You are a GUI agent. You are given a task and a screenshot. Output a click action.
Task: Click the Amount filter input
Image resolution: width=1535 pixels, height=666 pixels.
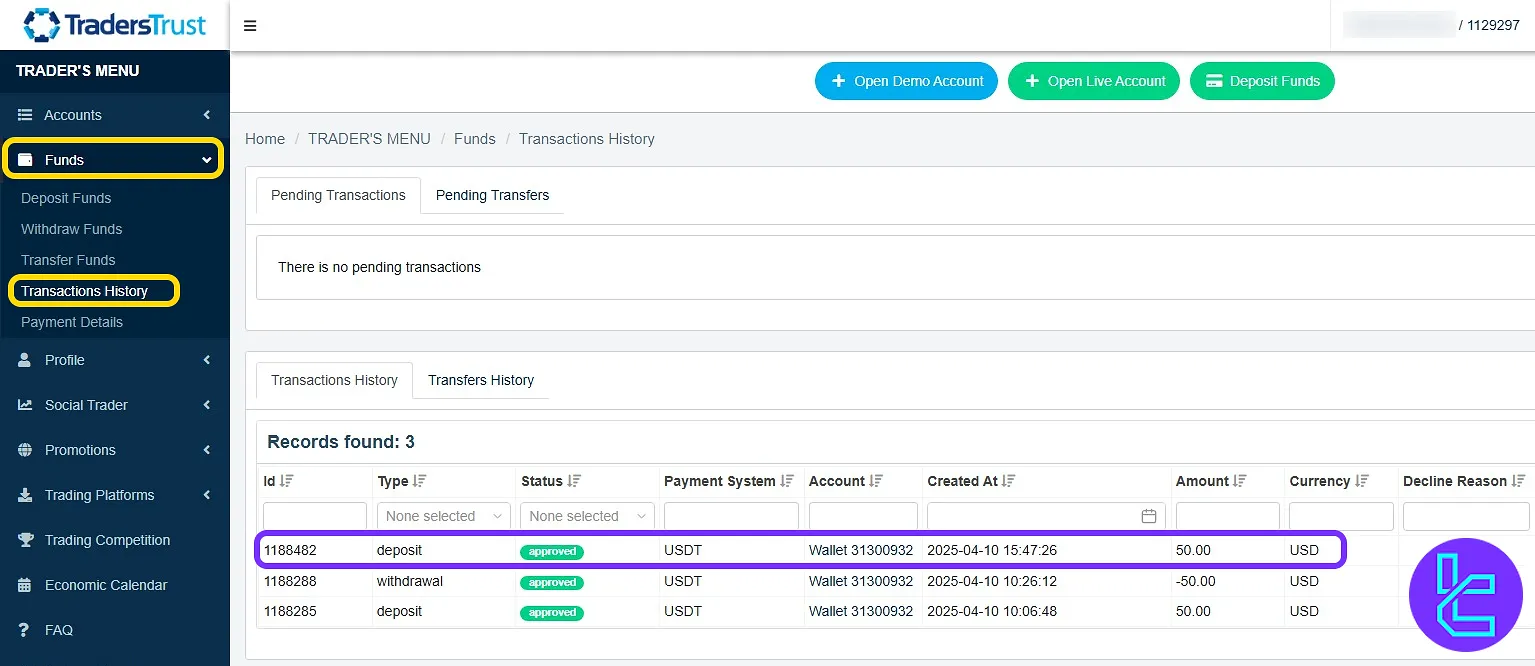pyautogui.click(x=1228, y=516)
